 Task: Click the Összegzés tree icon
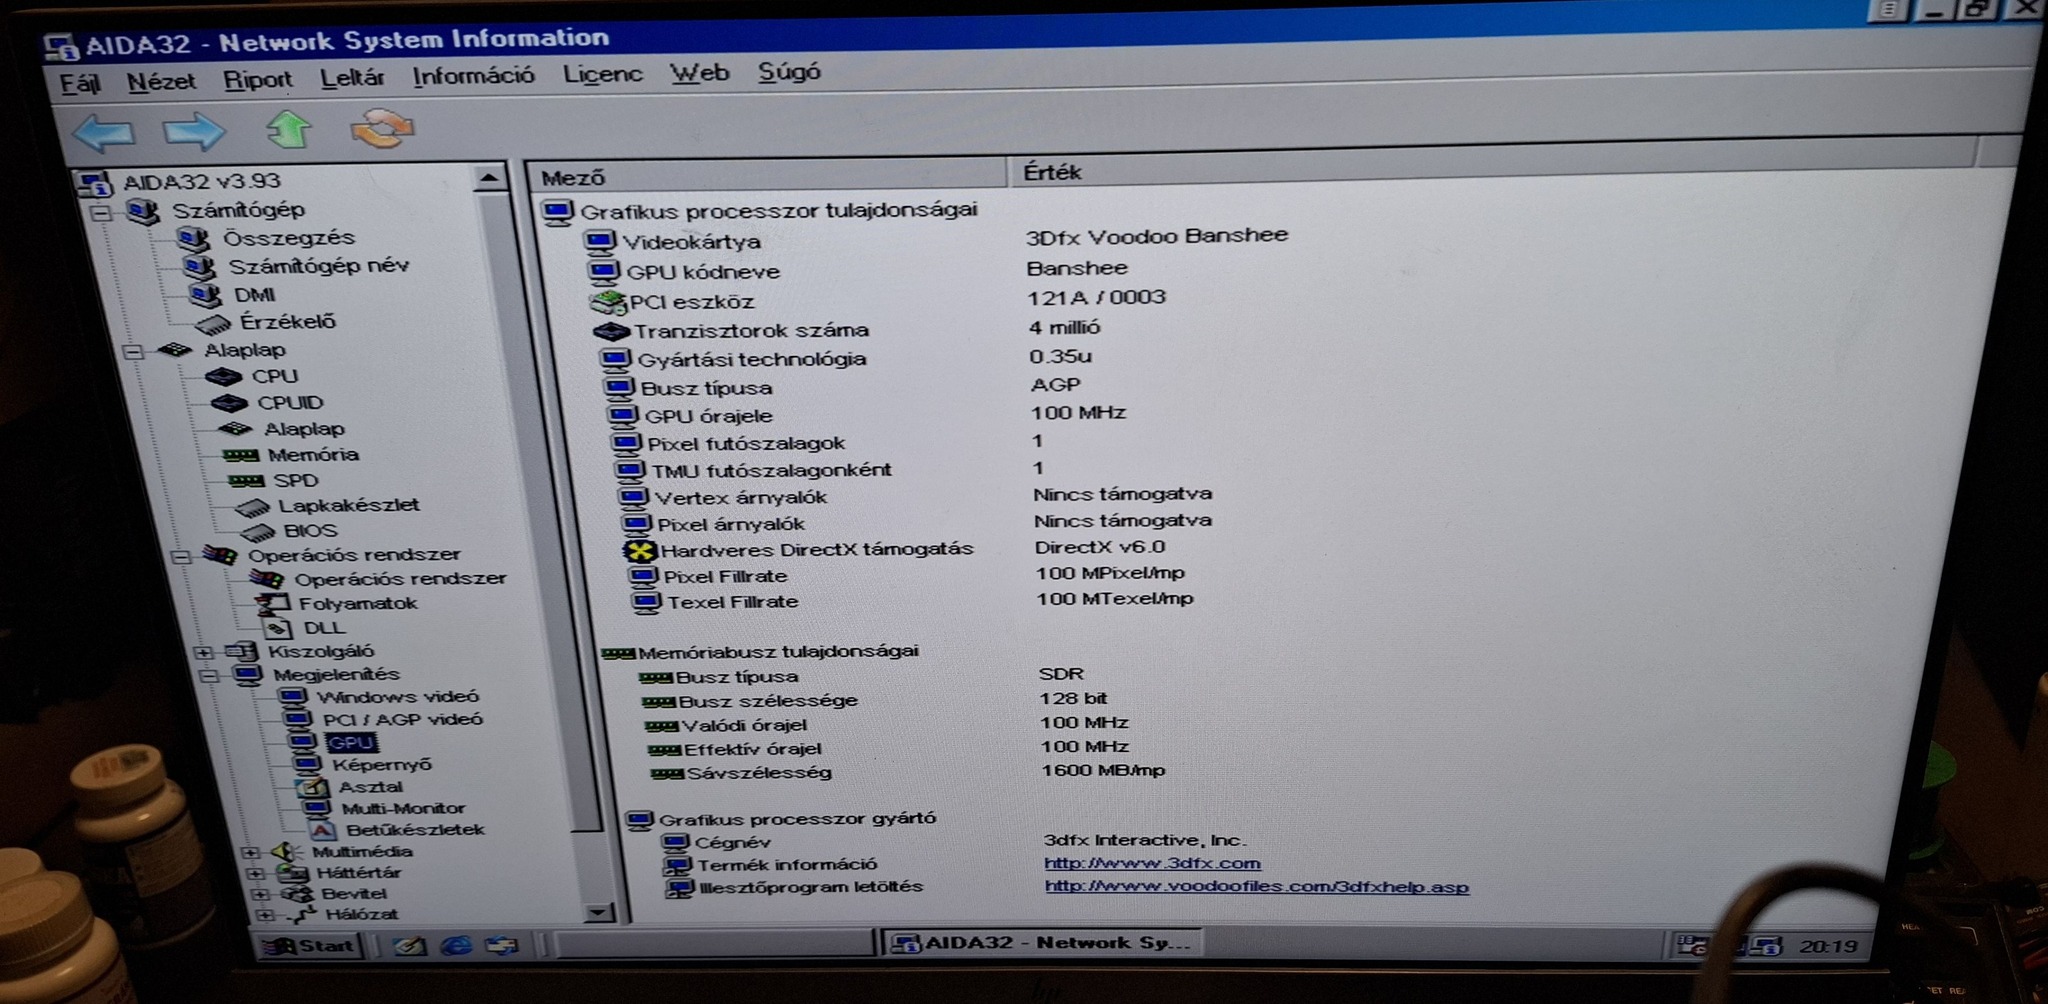(193, 238)
